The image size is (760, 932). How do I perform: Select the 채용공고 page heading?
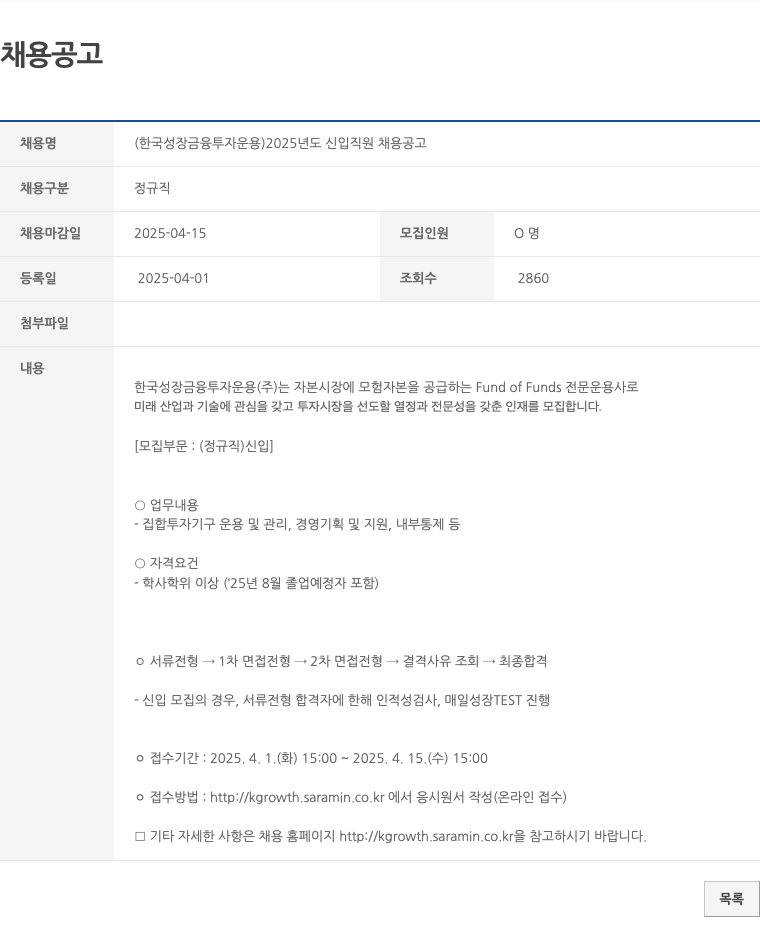52,54
